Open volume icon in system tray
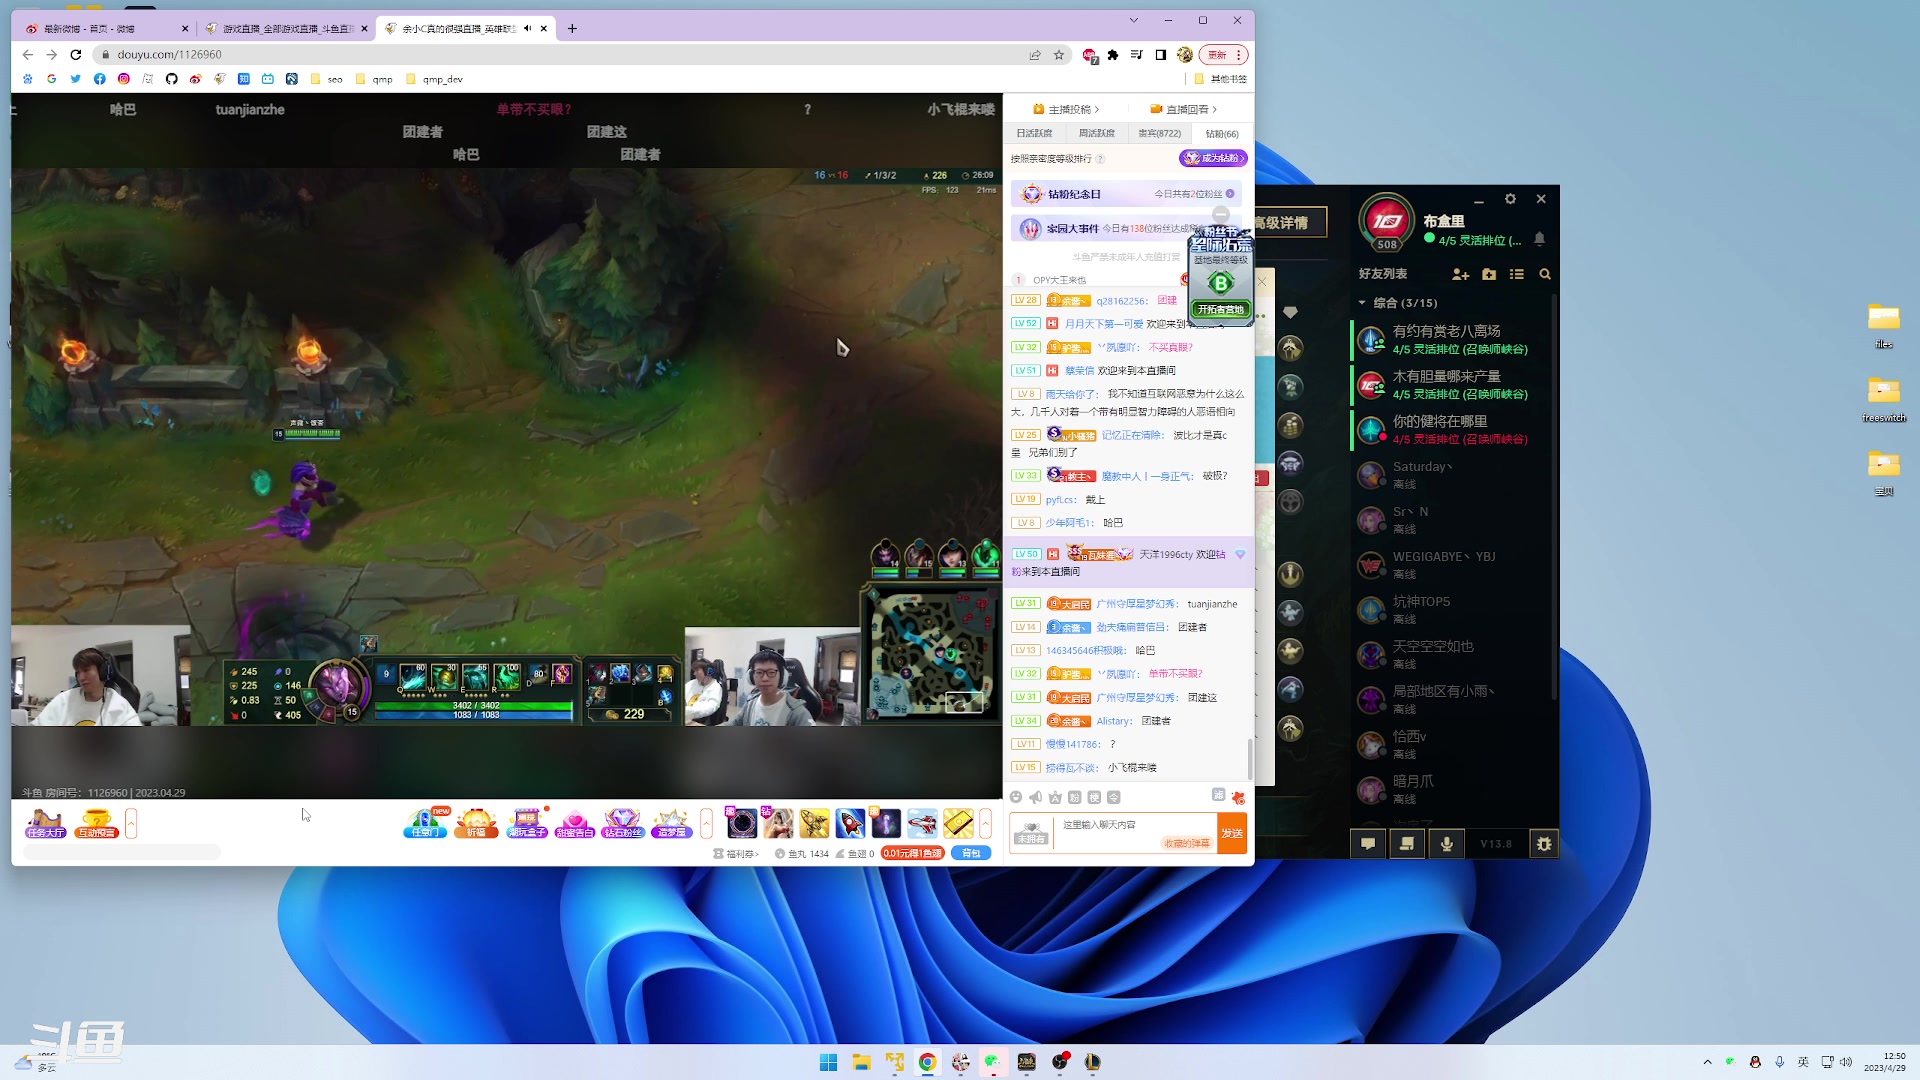 click(x=1846, y=1062)
